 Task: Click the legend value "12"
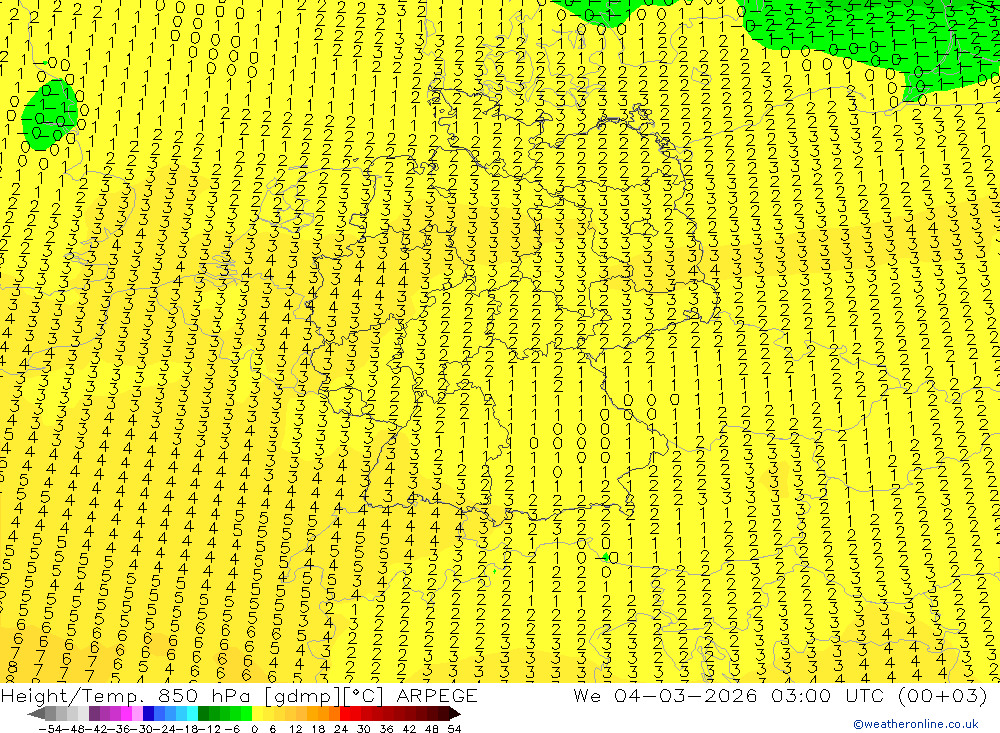(295, 729)
